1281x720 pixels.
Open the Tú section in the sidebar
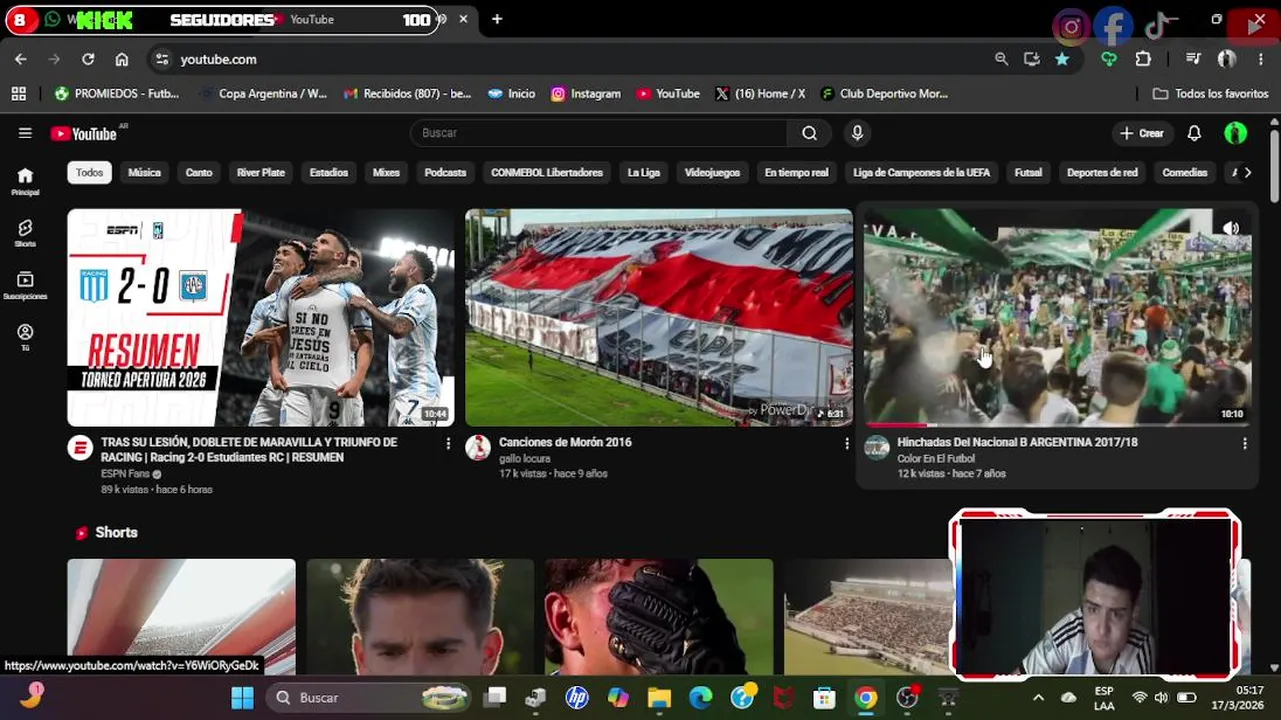(x=25, y=337)
